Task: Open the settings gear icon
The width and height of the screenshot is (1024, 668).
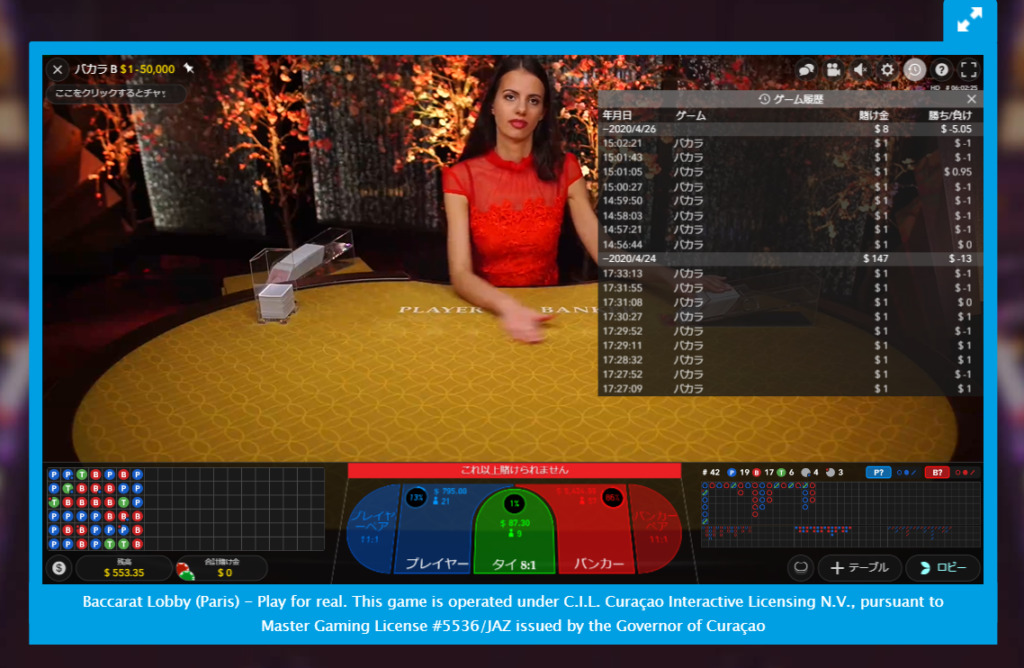Action: (x=887, y=70)
